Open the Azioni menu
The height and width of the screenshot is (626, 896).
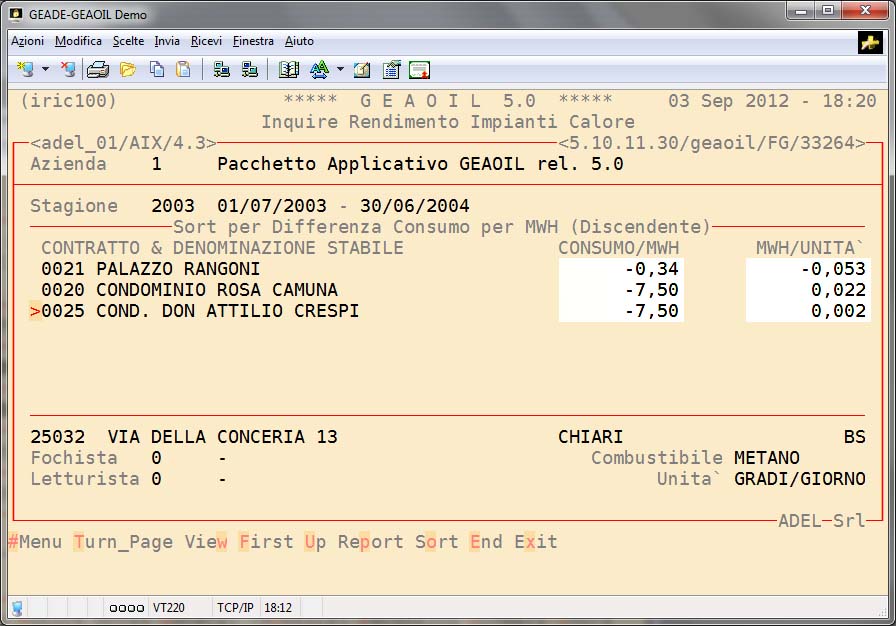[27, 41]
